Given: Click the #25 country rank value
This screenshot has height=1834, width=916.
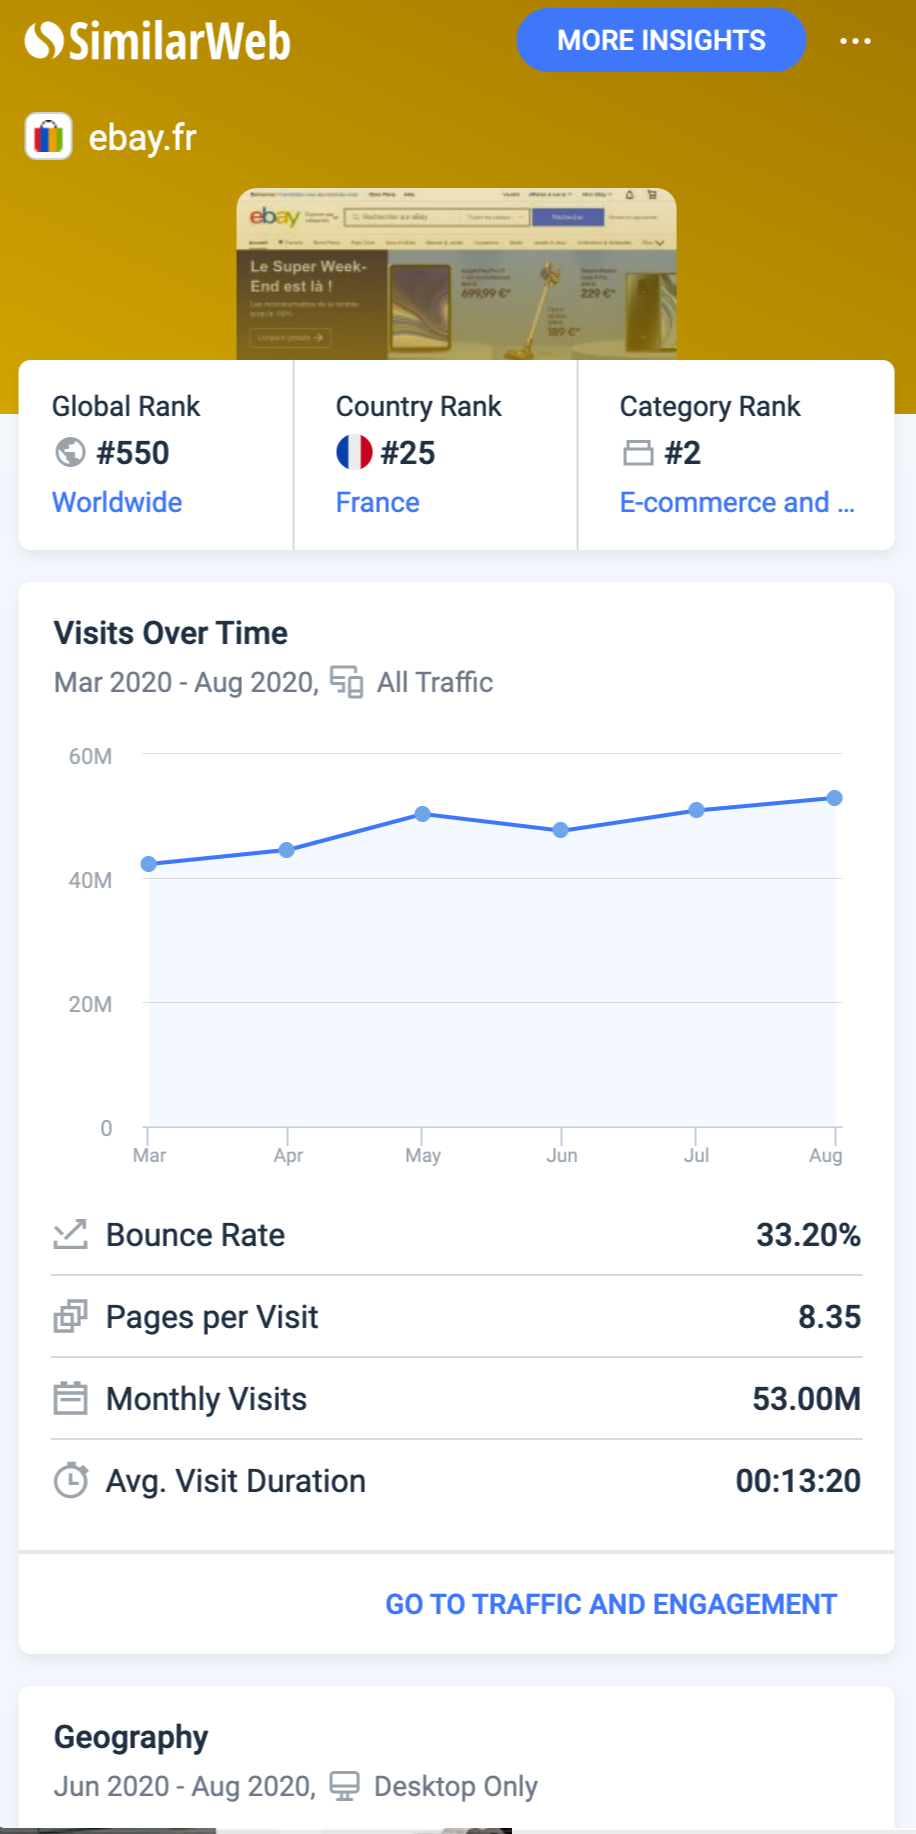Looking at the screenshot, I should (408, 453).
